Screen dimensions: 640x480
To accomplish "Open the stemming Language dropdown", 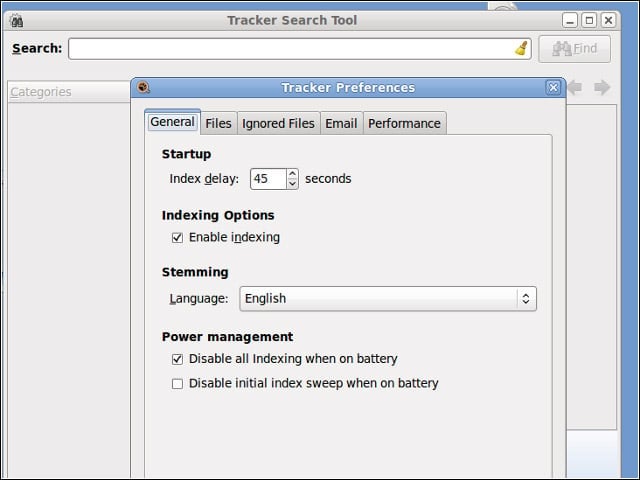I will click(388, 299).
